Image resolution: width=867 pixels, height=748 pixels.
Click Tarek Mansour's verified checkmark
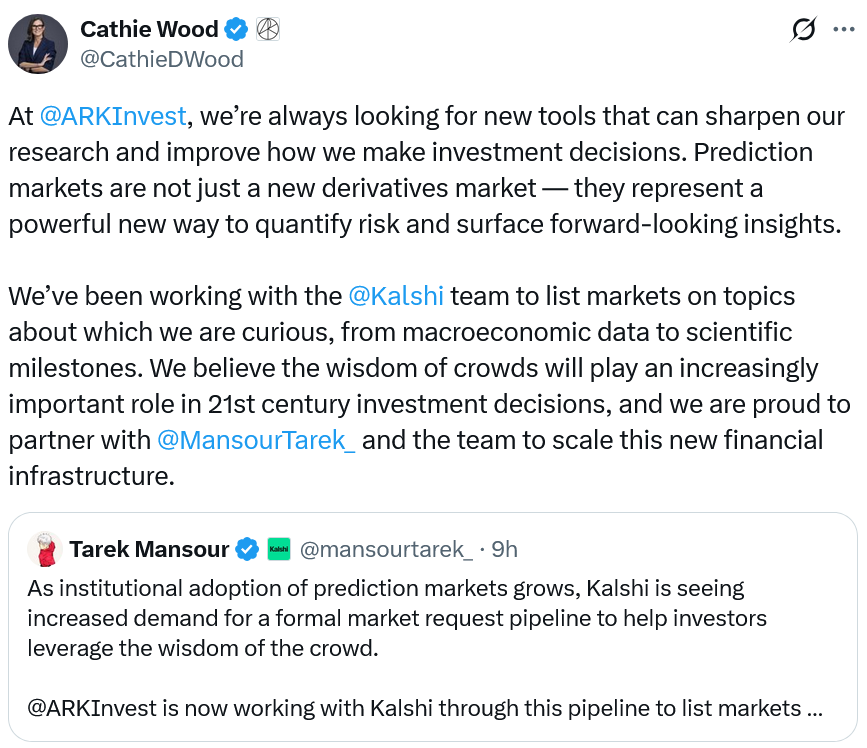tap(246, 549)
